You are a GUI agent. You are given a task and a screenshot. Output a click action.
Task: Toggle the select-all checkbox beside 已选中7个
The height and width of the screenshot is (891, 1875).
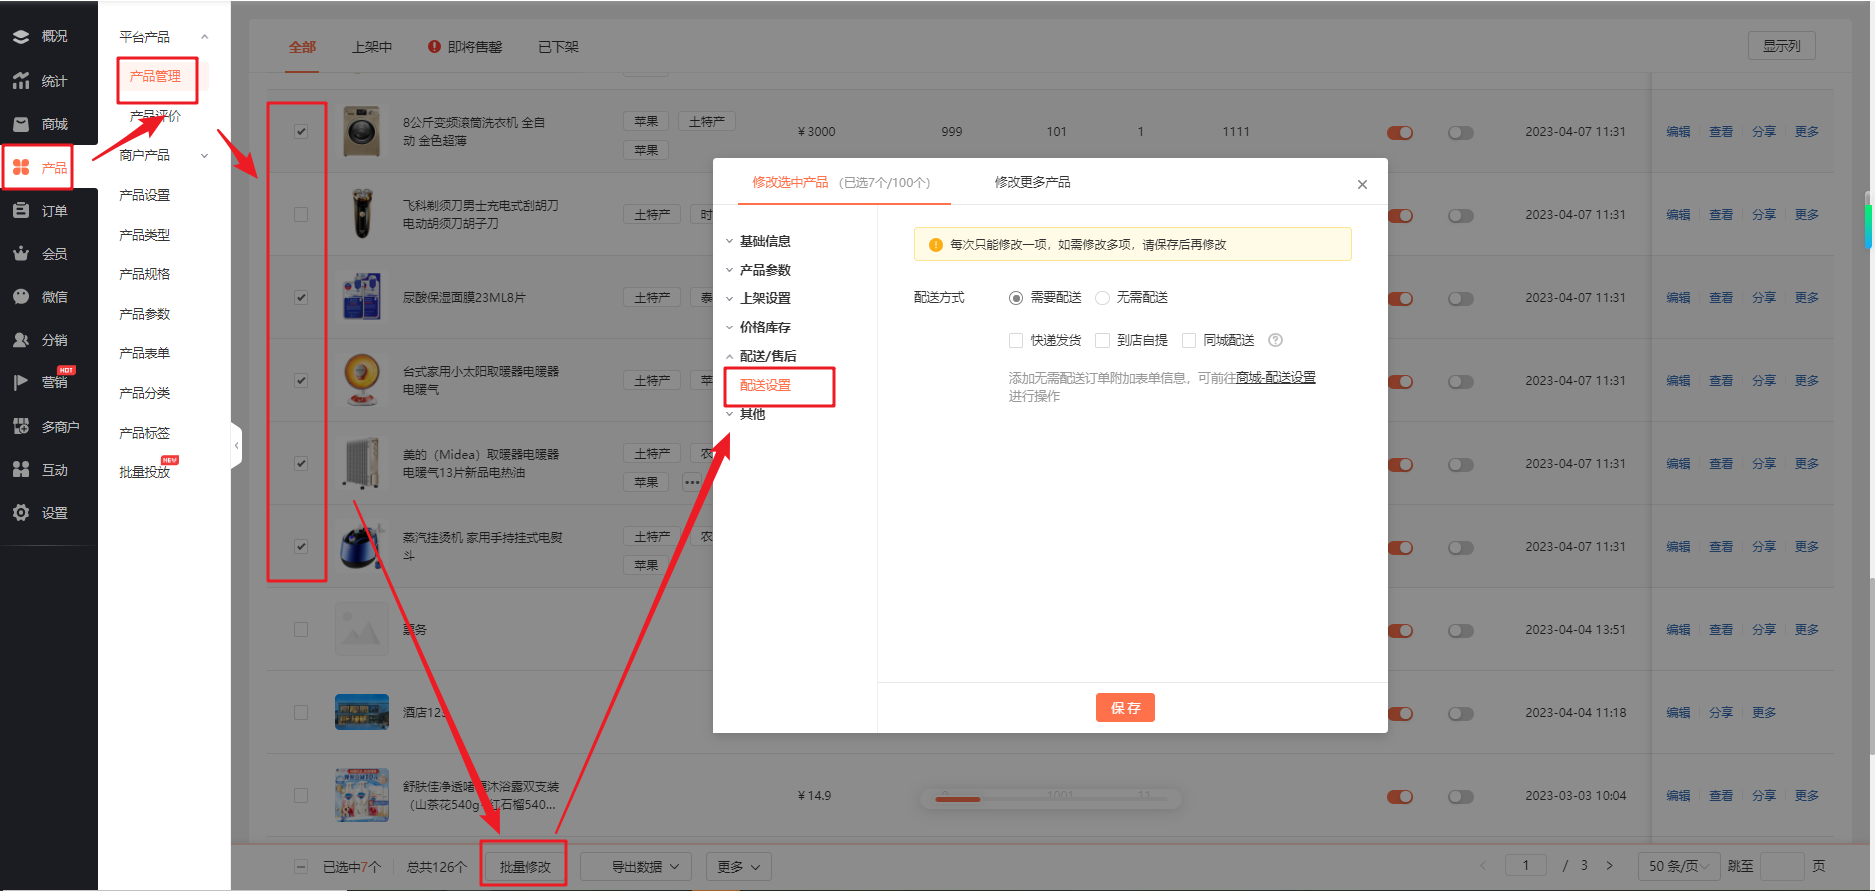[301, 867]
